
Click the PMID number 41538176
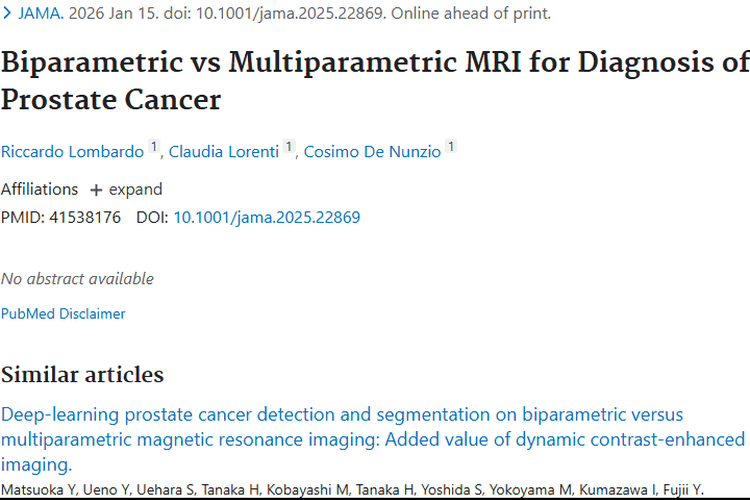(x=83, y=217)
